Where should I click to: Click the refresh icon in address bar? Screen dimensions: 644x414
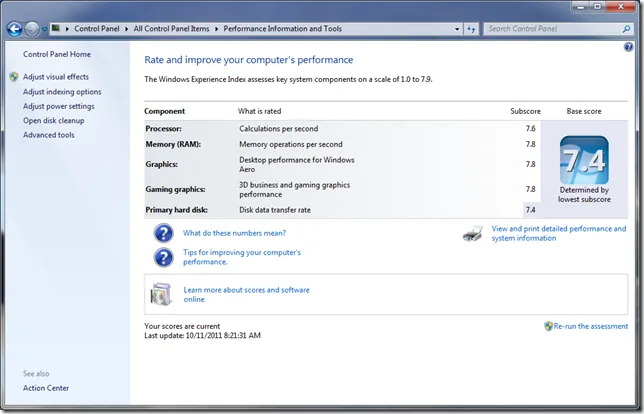click(470, 29)
